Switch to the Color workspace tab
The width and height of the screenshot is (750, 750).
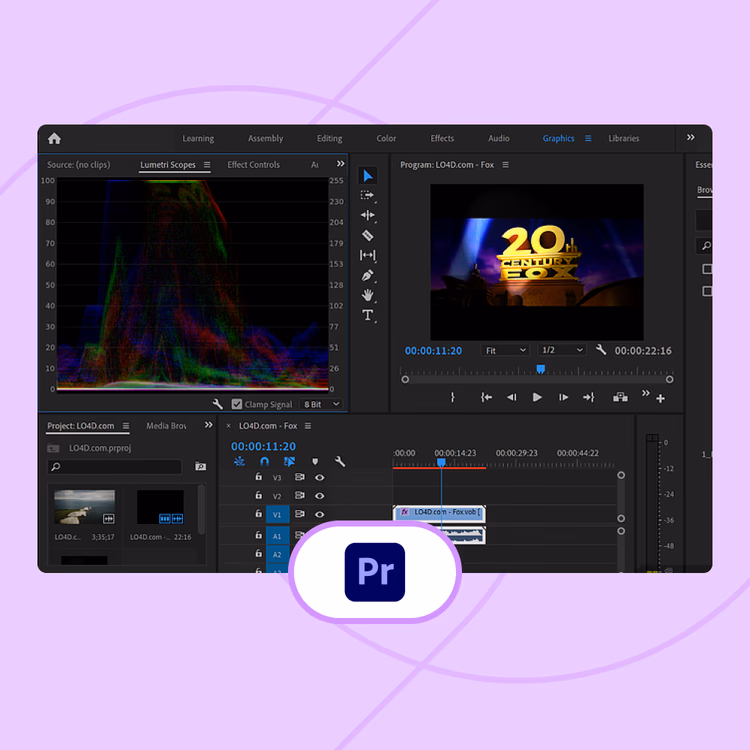(x=386, y=139)
